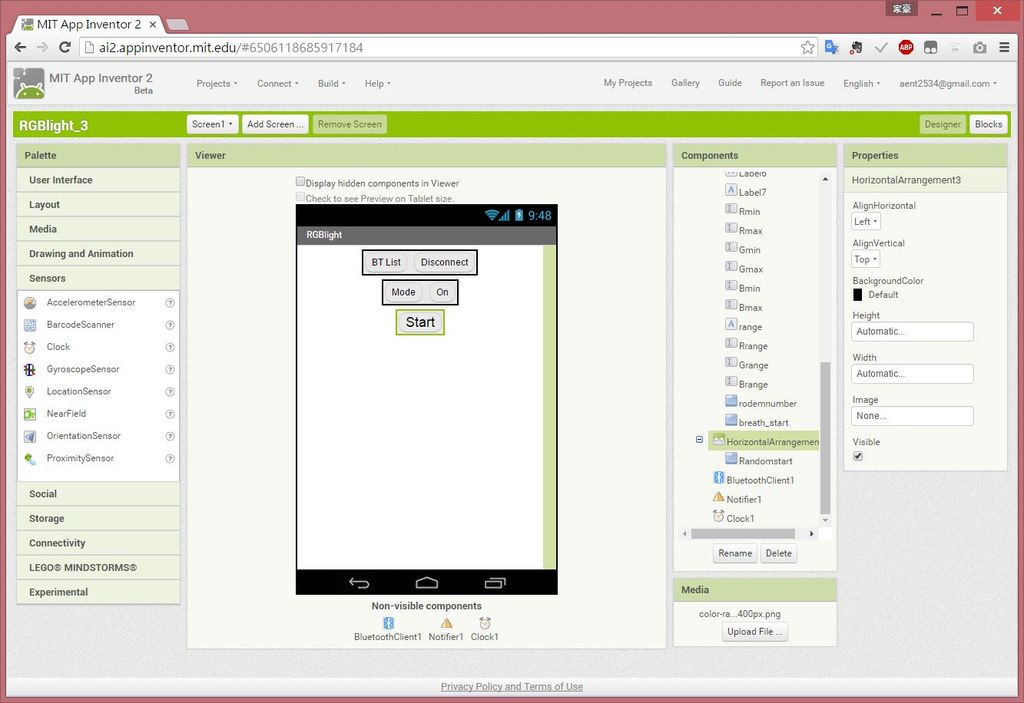
Task: Click Rename in Components panel
Action: pyautogui.click(x=735, y=553)
